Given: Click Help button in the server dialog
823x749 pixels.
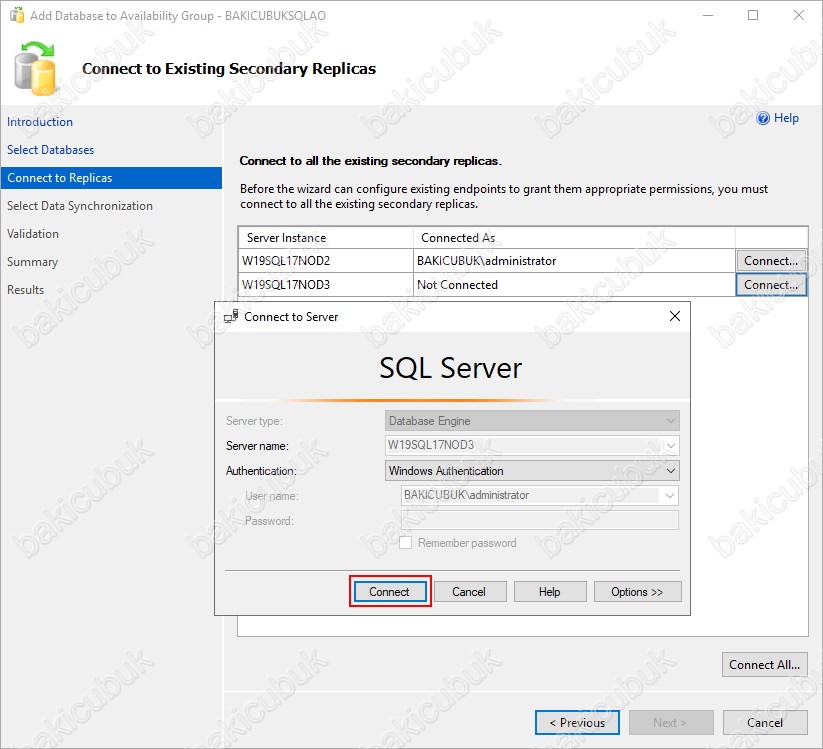Looking at the screenshot, I should pos(550,592).
